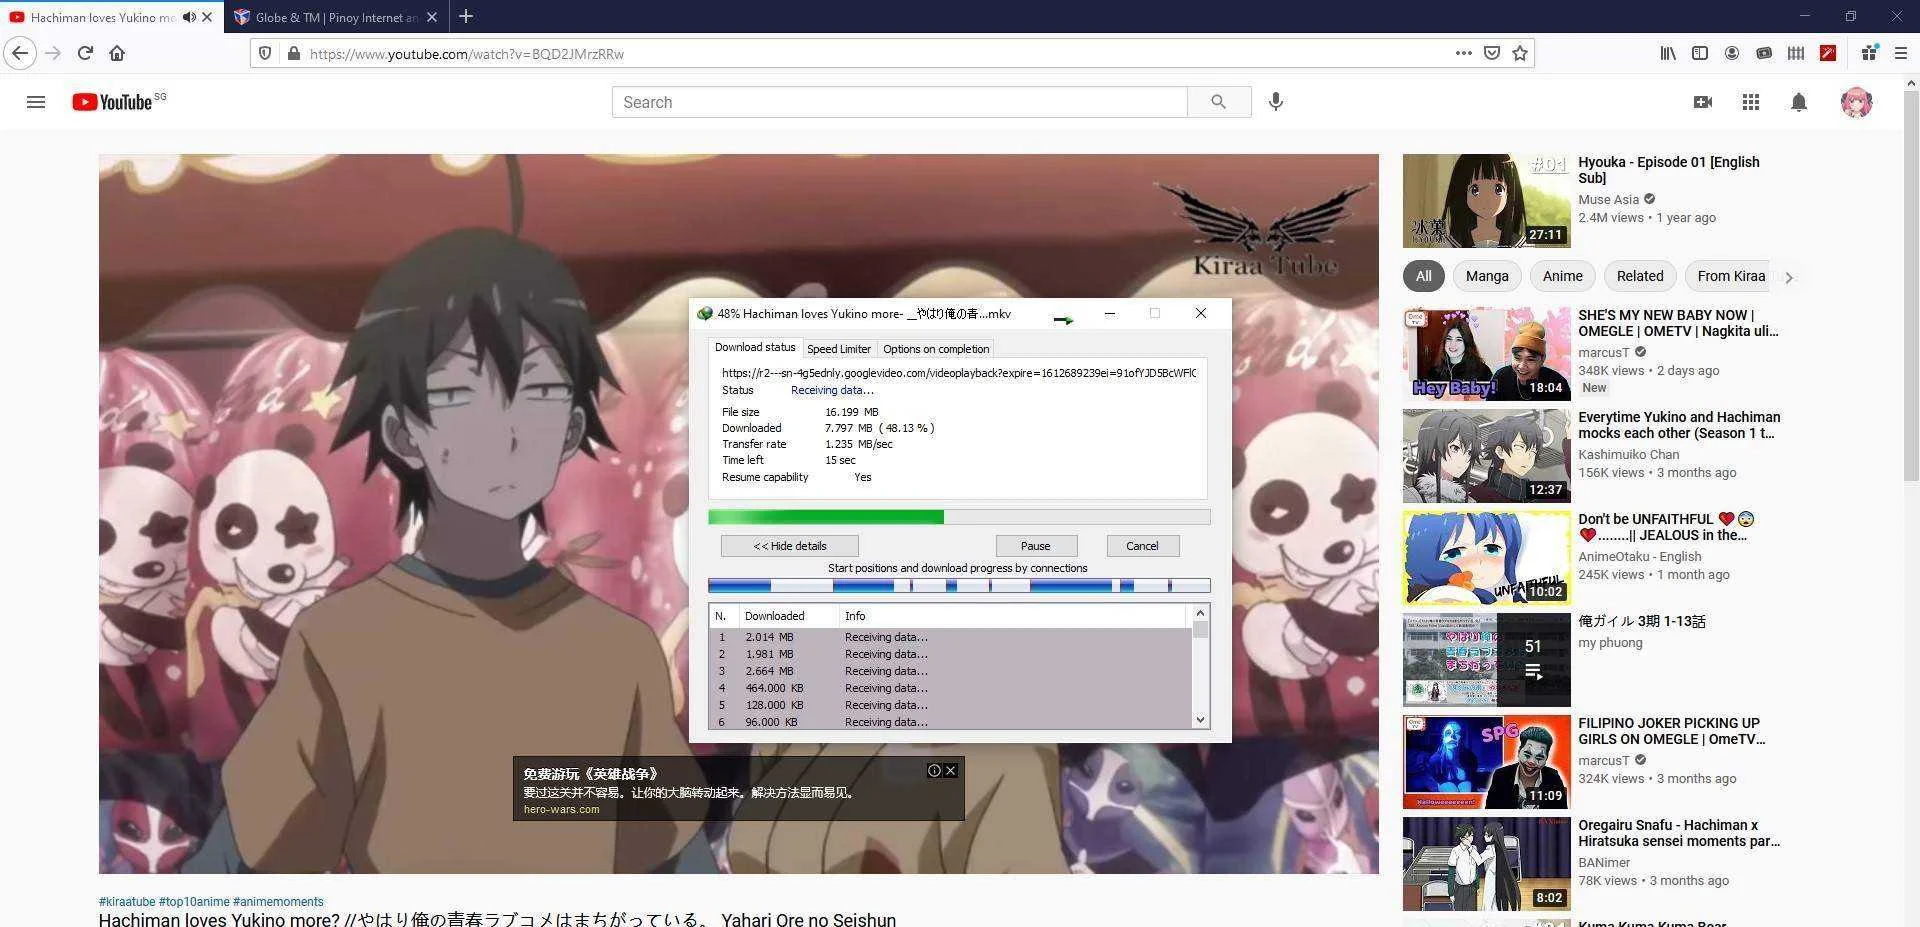Click the #animemoments hashtag link
The height and width of the screenshot is (927, 1920).
coord(278,902)
